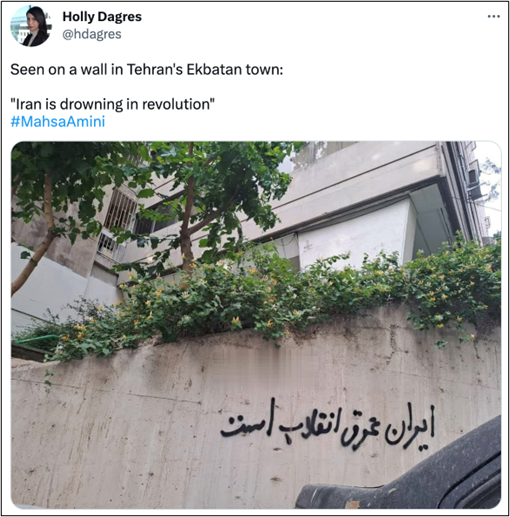Viewport: 510px width, 517px height.
Task: Click the "Seen on a wall" tweet sentence
Action: 147,70
